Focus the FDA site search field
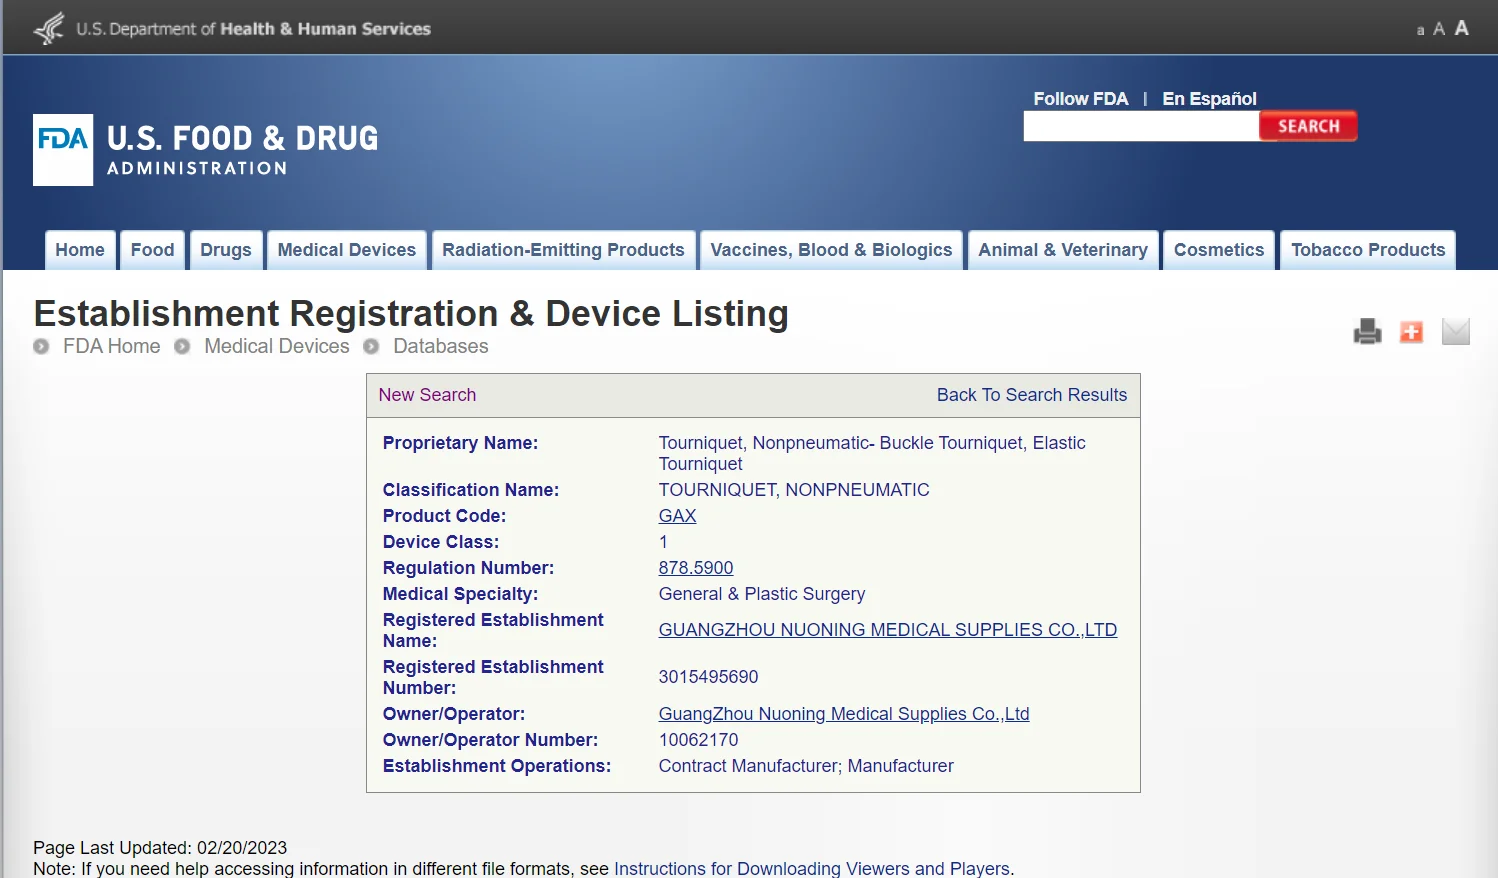 pos(1141,126)
